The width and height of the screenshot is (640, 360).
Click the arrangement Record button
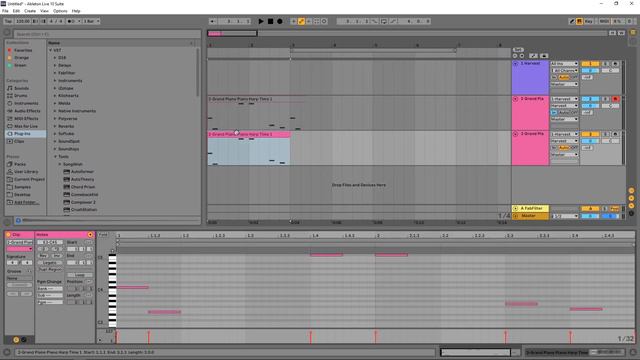[280, 21]
